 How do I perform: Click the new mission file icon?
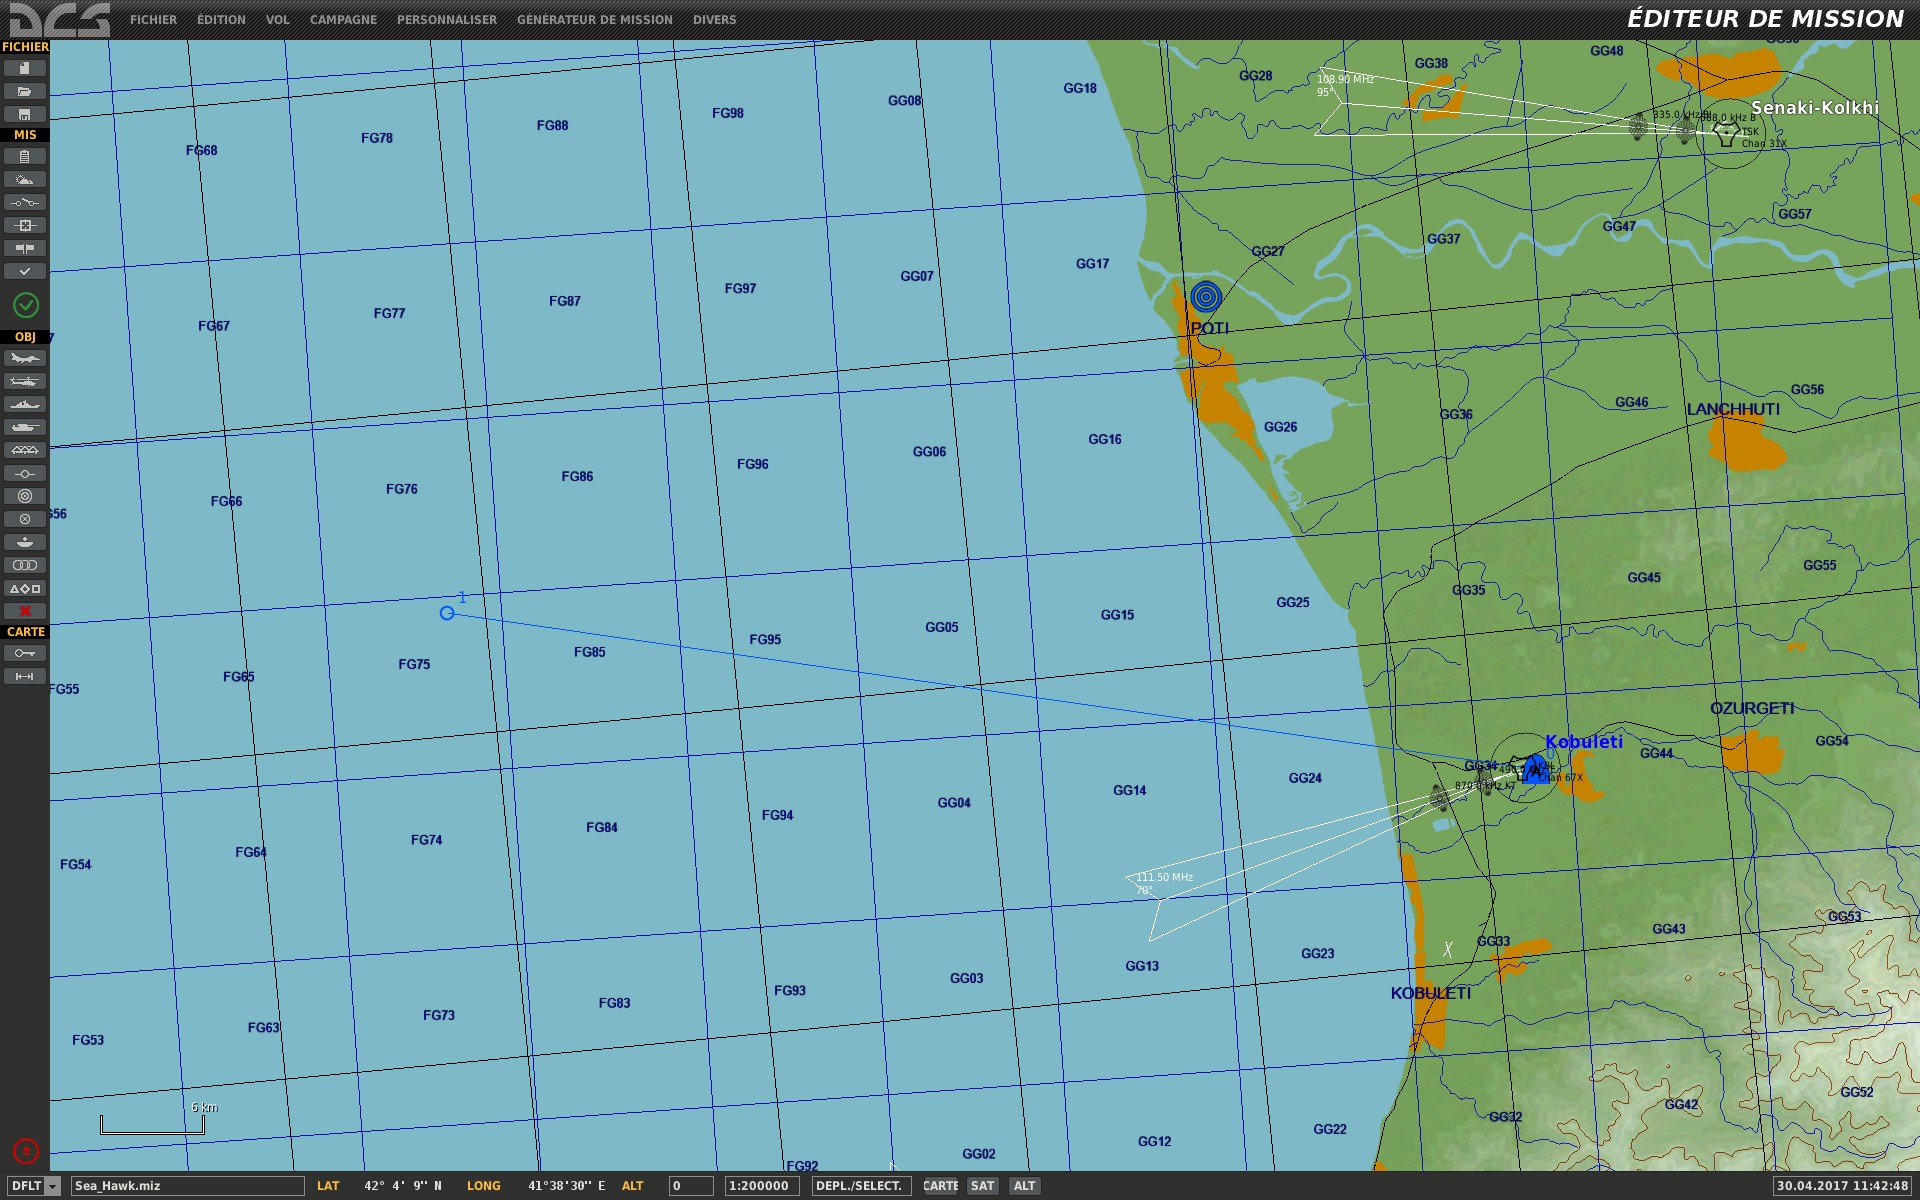tap(25, 68)
